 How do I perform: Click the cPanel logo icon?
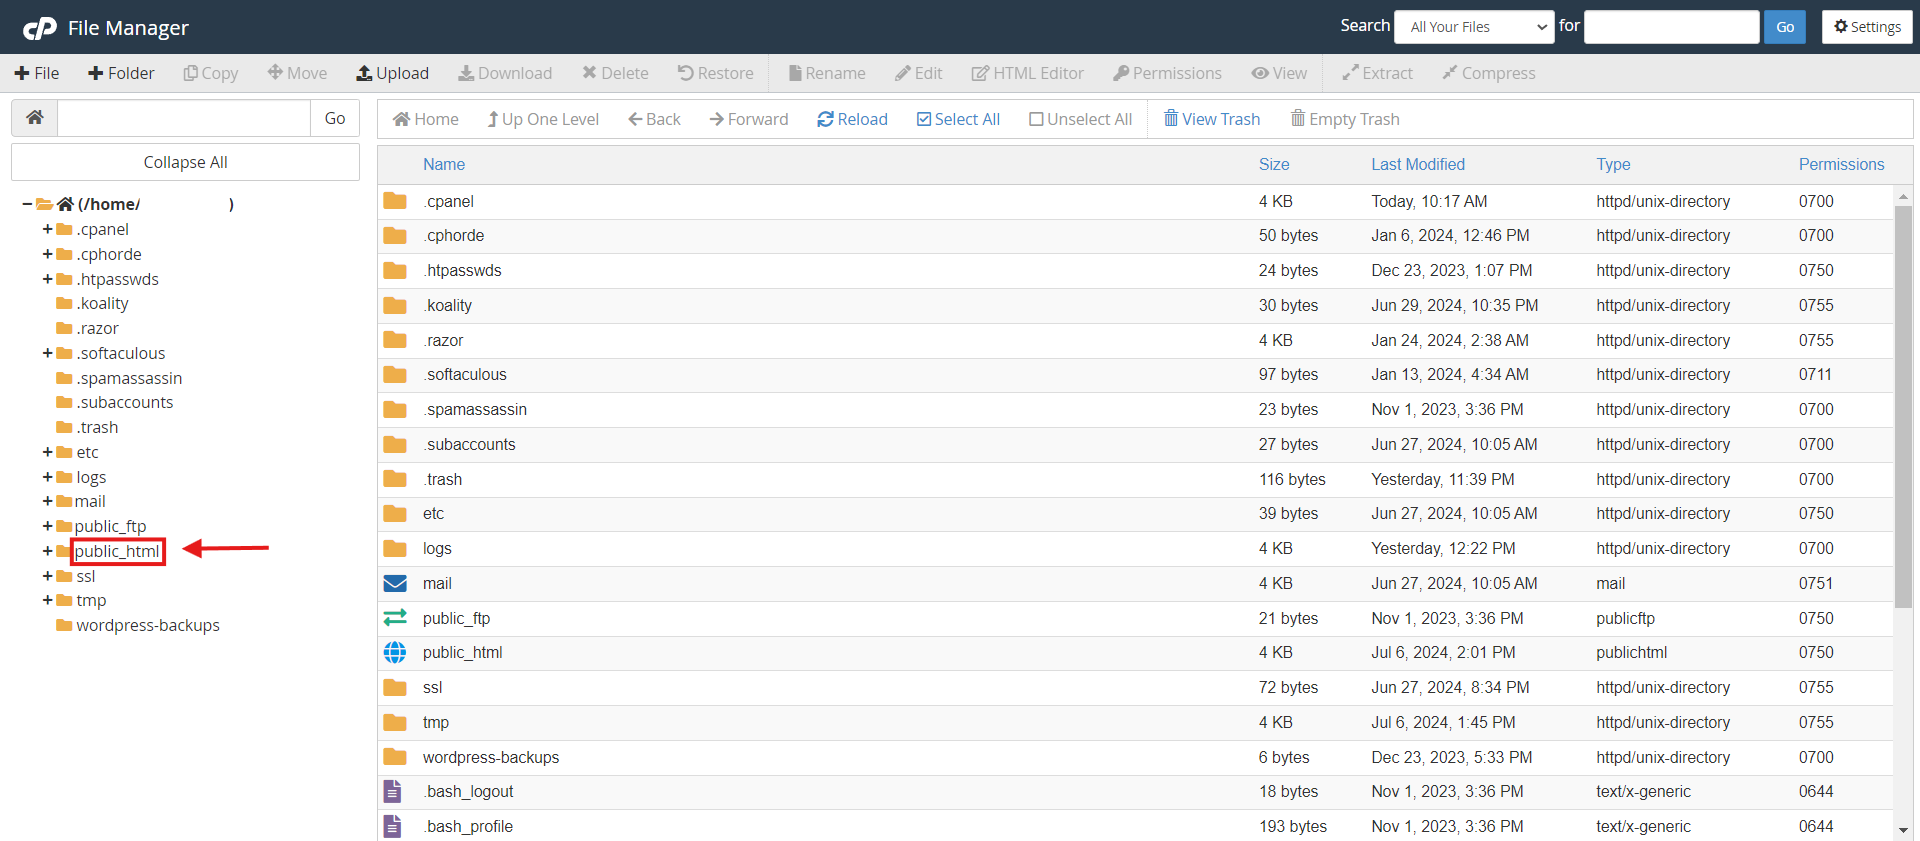[x=40, y=28]
